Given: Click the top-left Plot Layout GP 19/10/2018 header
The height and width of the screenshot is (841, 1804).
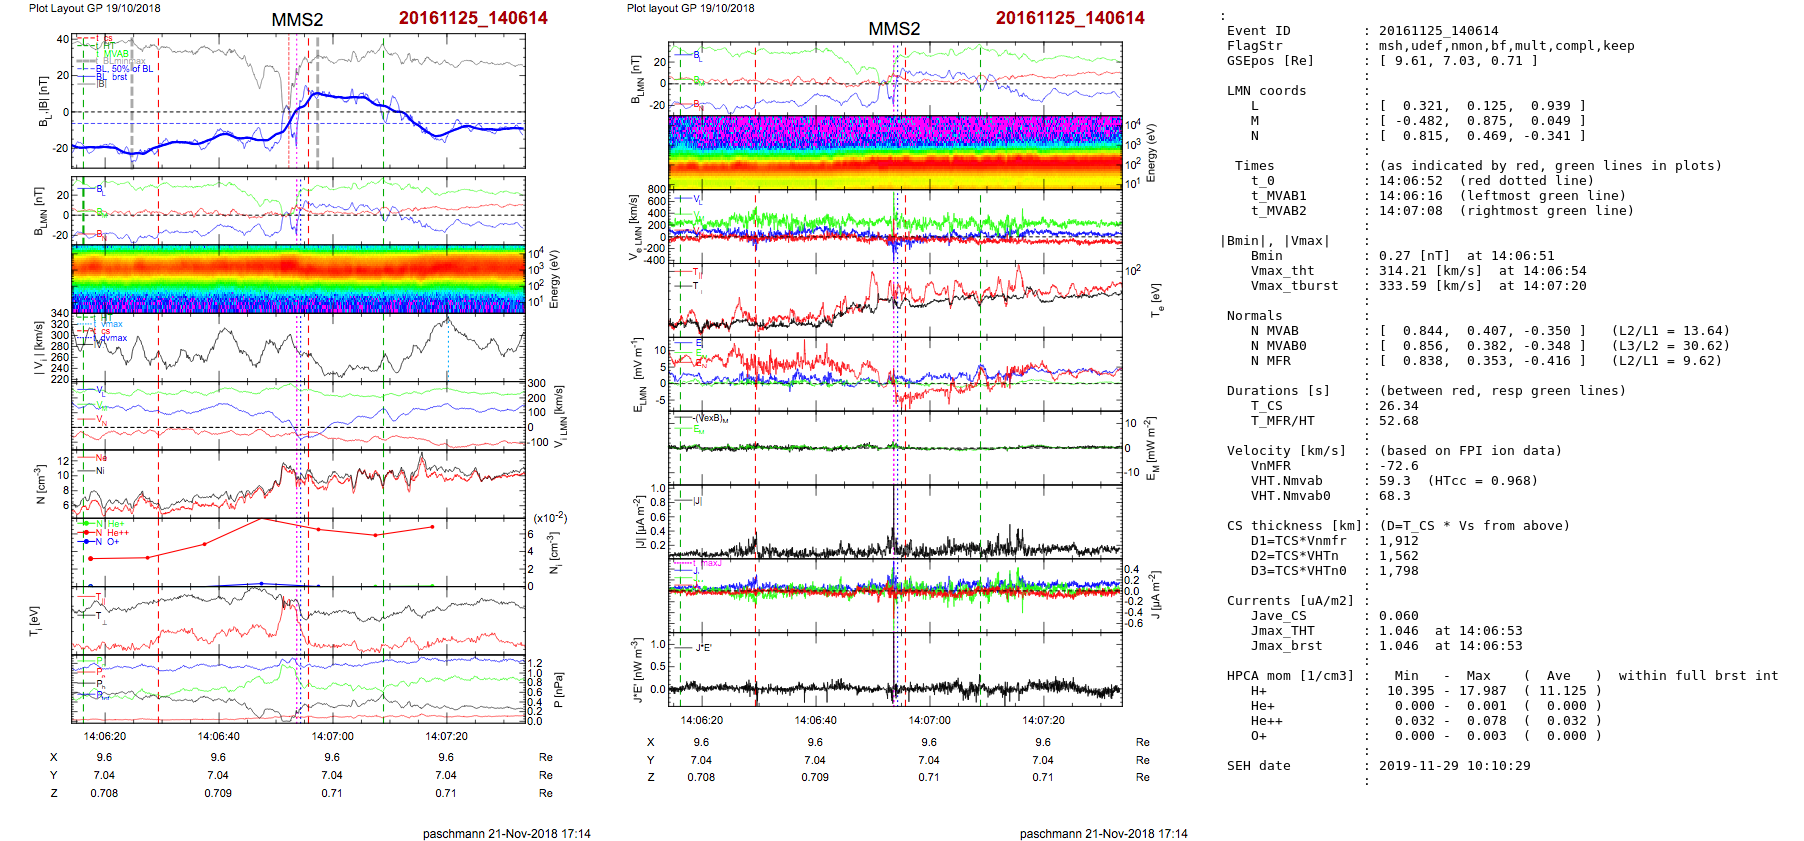Looking at the screenshot, I should [94, 8].
